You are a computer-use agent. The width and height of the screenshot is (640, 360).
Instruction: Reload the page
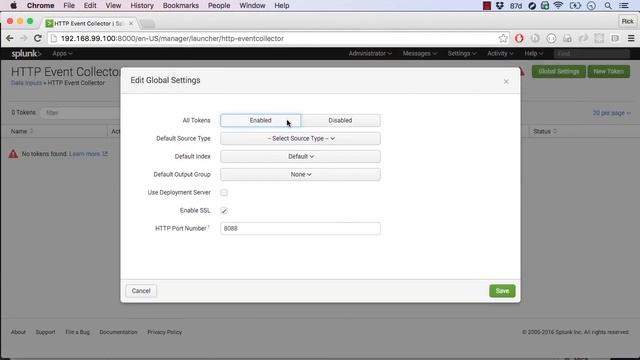pyautogui.click(x=38, y=38)
